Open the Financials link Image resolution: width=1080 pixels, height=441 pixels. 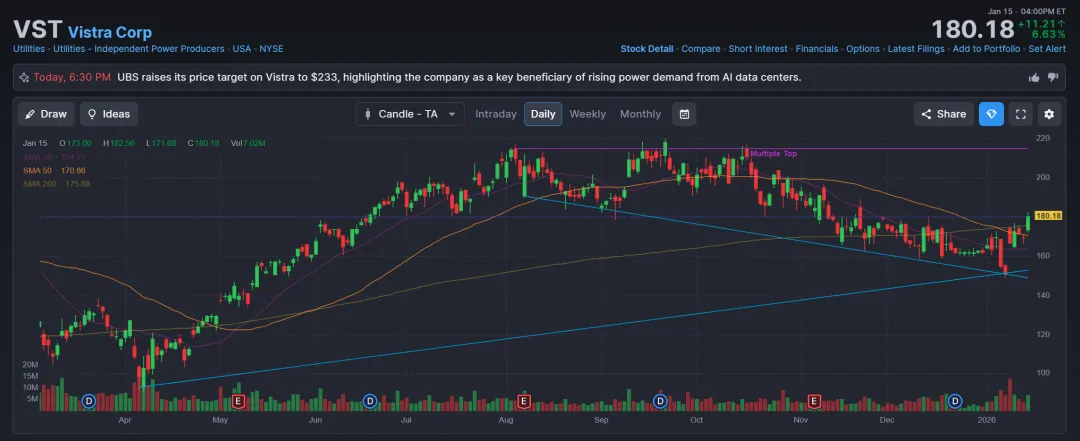pyautogui.click(x=817, y=49)
